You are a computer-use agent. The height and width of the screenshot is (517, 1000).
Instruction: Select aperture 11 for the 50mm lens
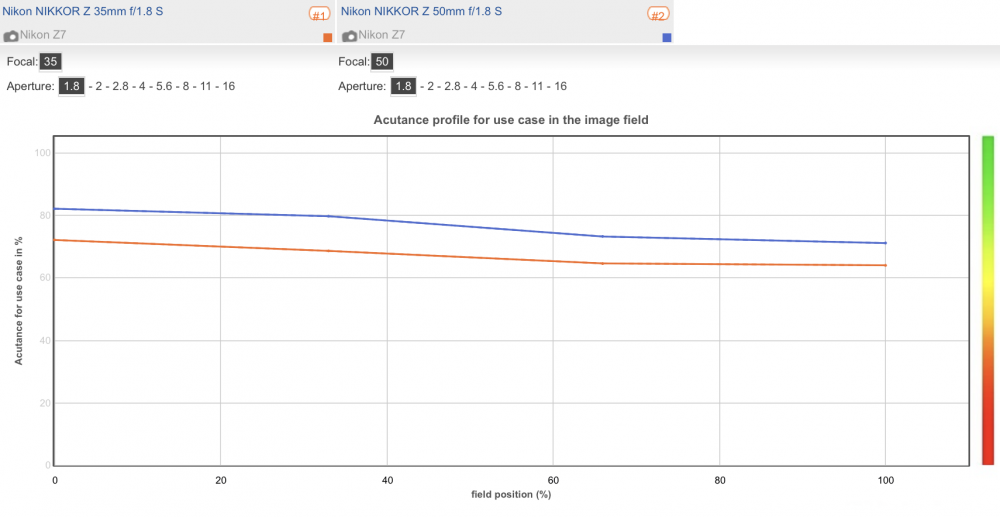click(x=539, y=86)
